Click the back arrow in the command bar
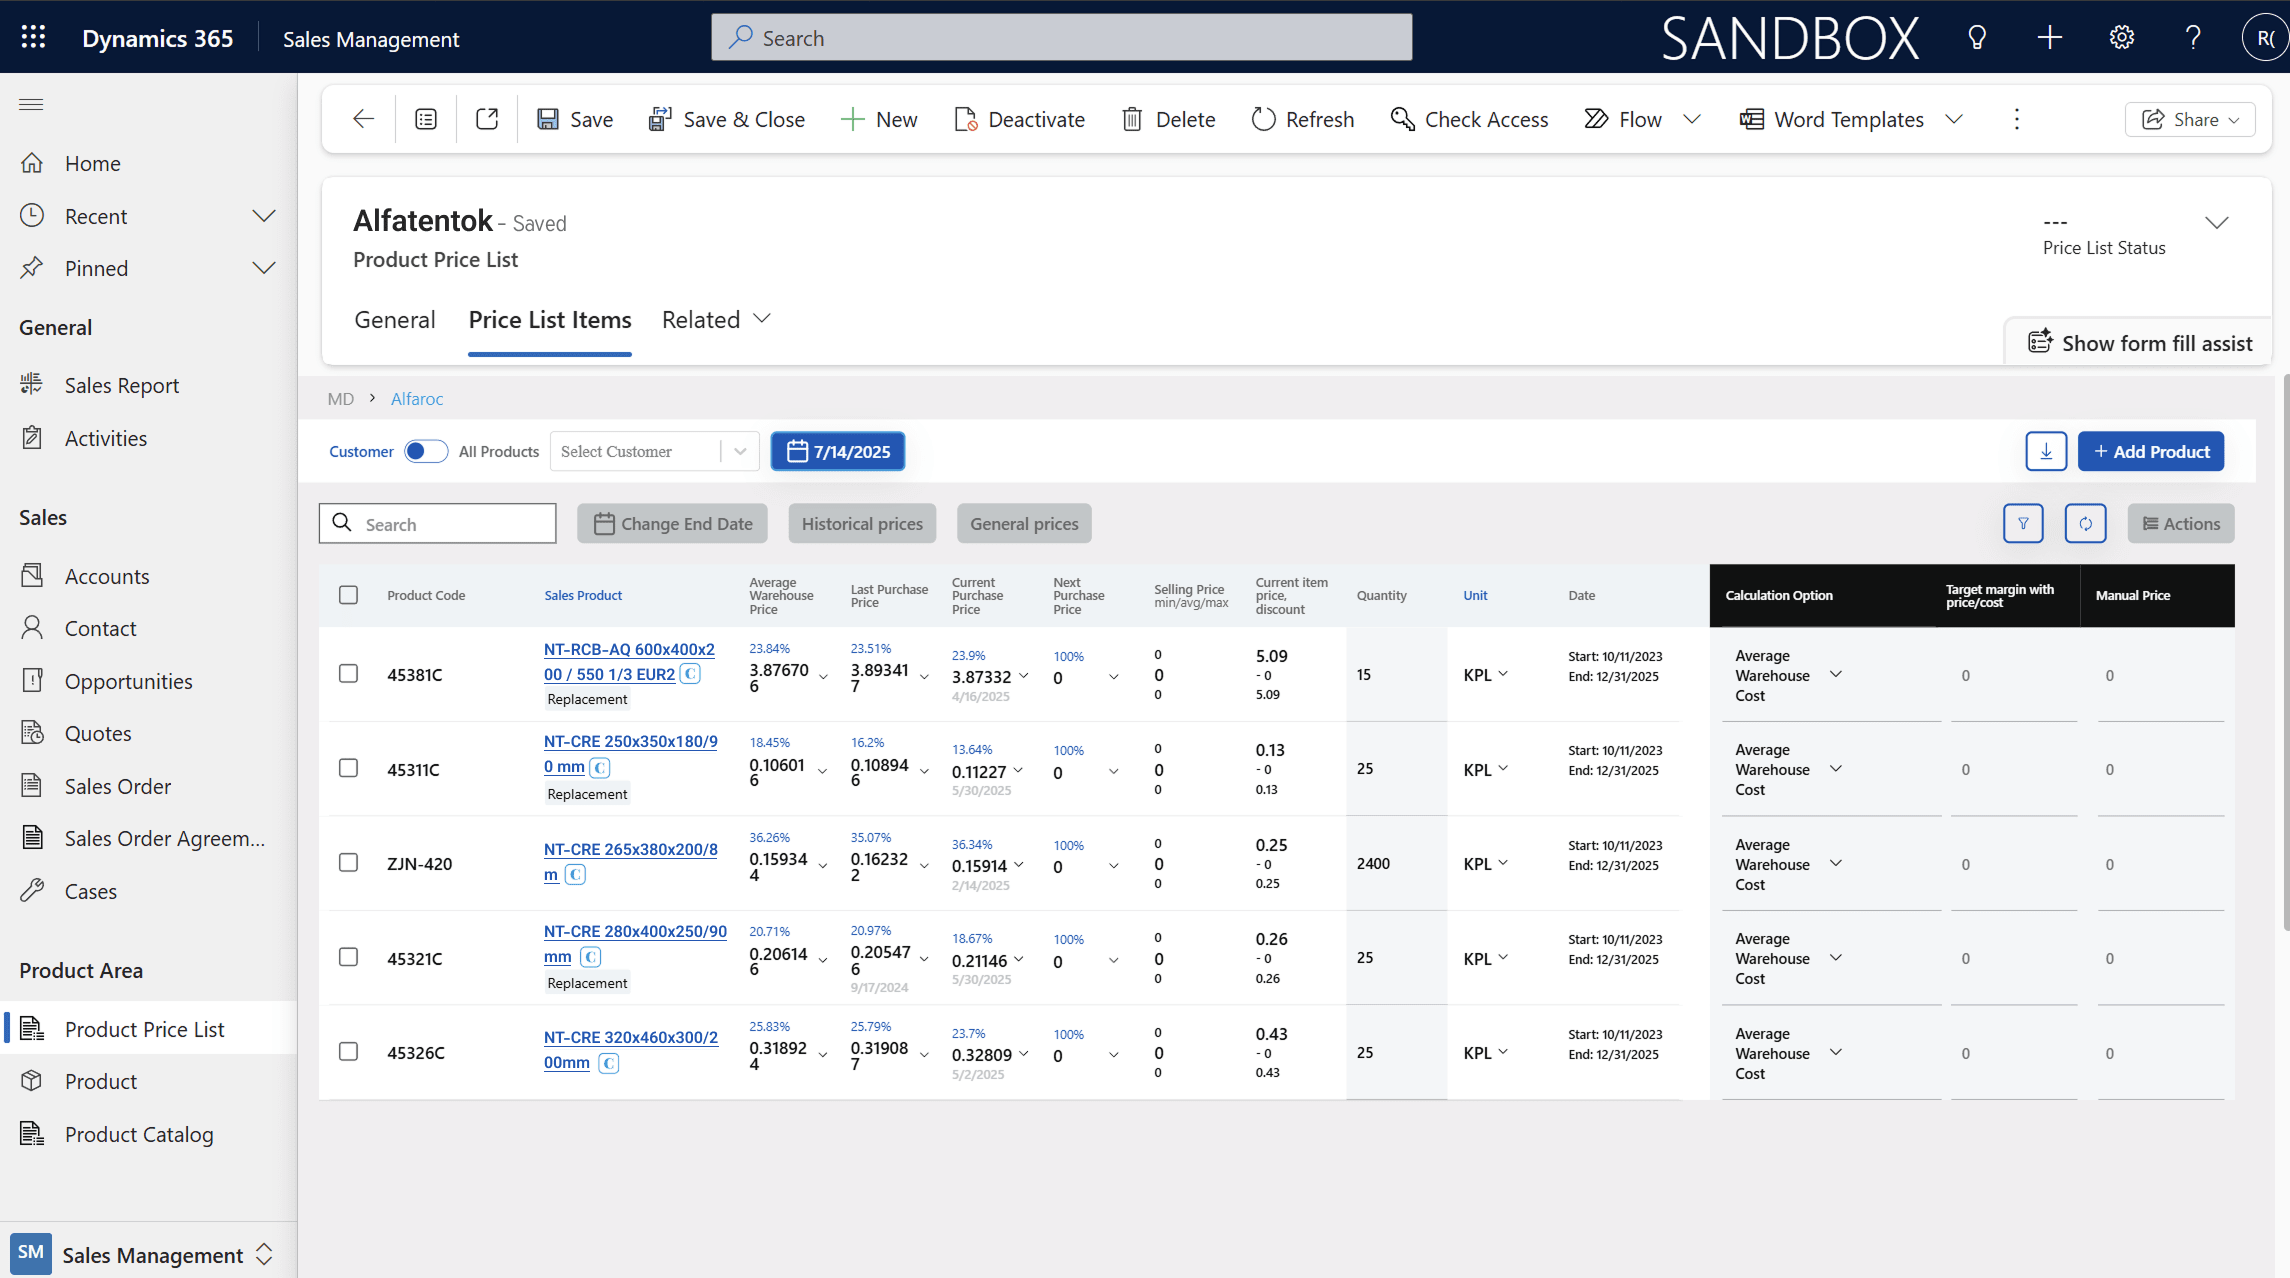This screenshot has width=2290, height=1278. click(x=363, y=119)
